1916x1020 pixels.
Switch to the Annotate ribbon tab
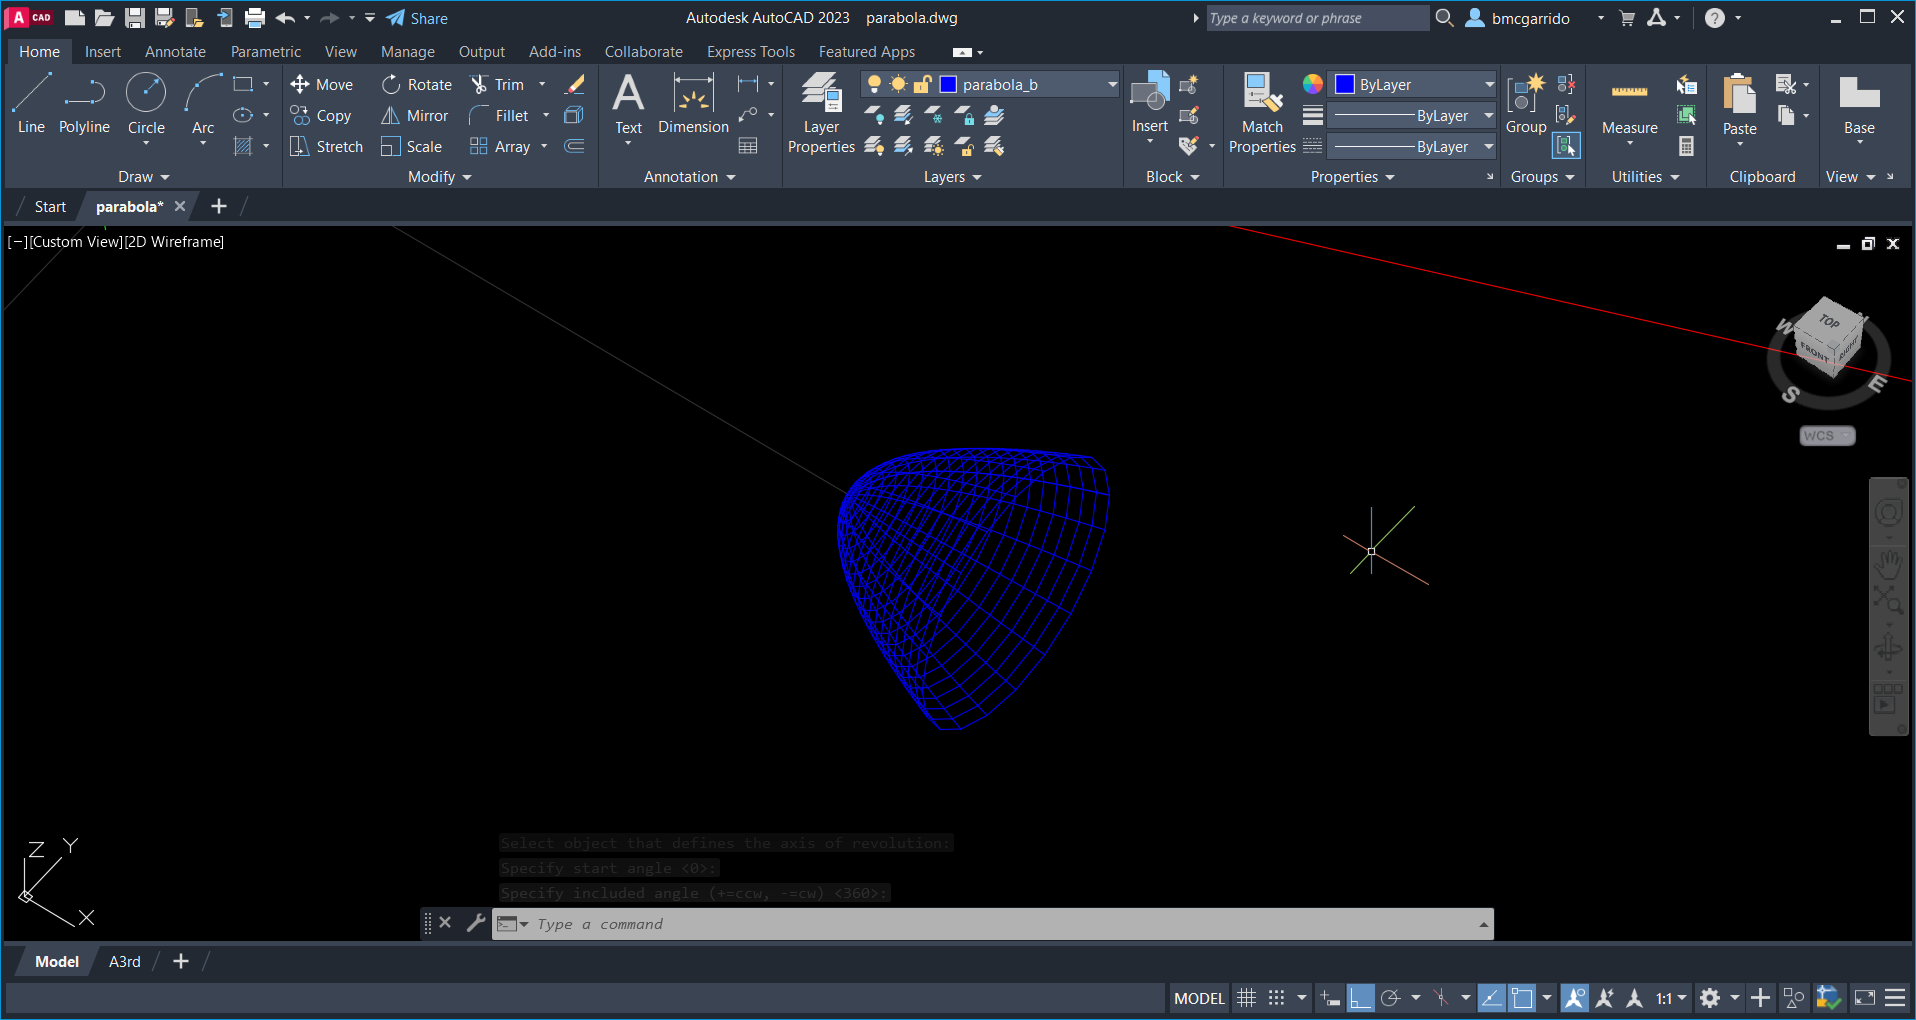[175, 52]
